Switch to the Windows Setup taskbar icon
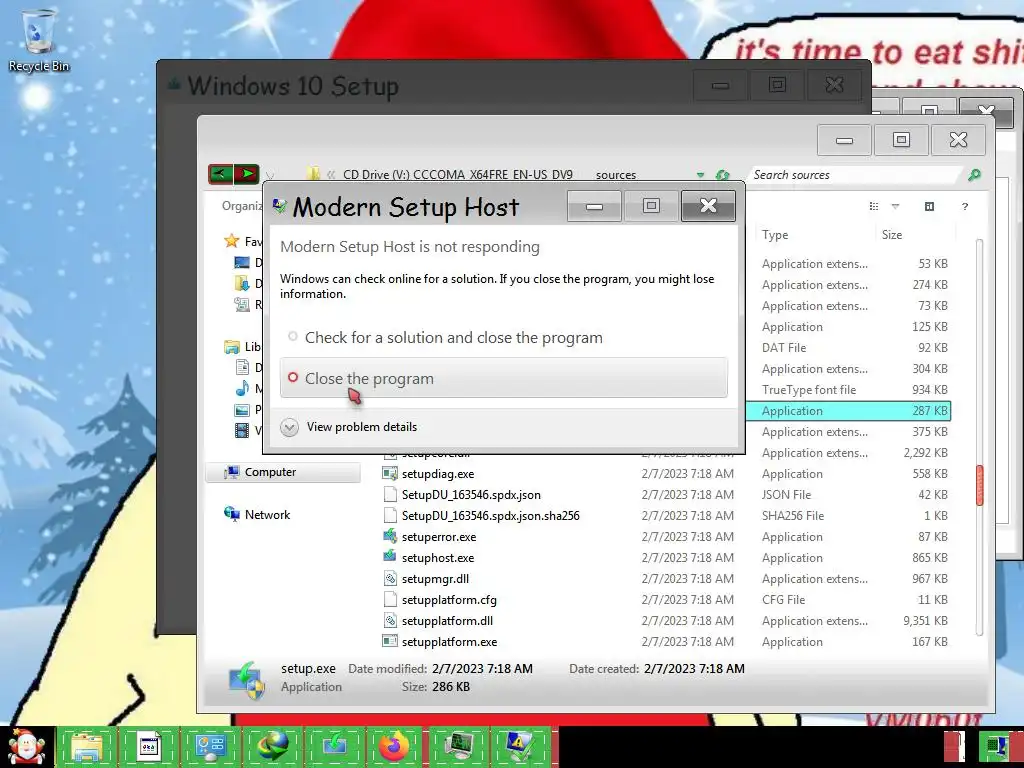Screen dimensions: 1024x768 pos(334,746)
